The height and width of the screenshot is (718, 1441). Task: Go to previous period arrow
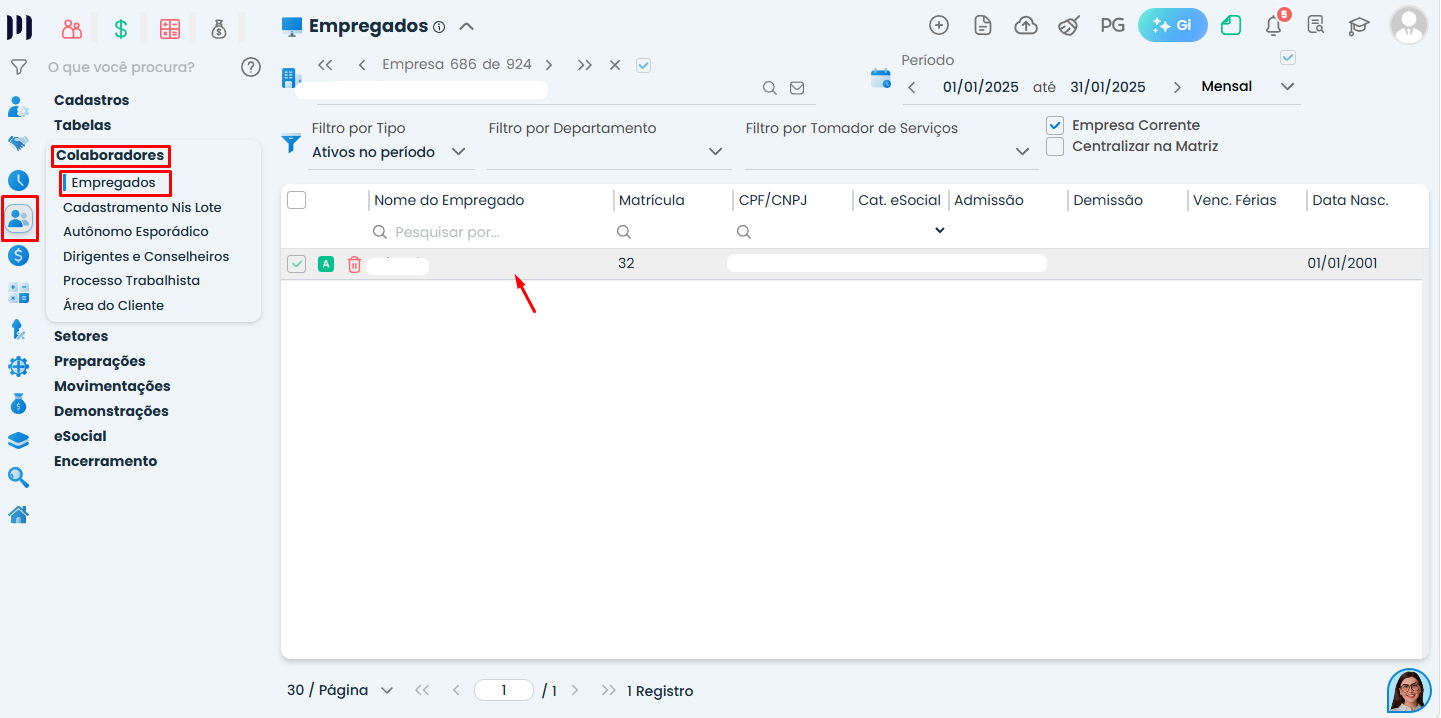pyautogui.click(x=912, y=87)
